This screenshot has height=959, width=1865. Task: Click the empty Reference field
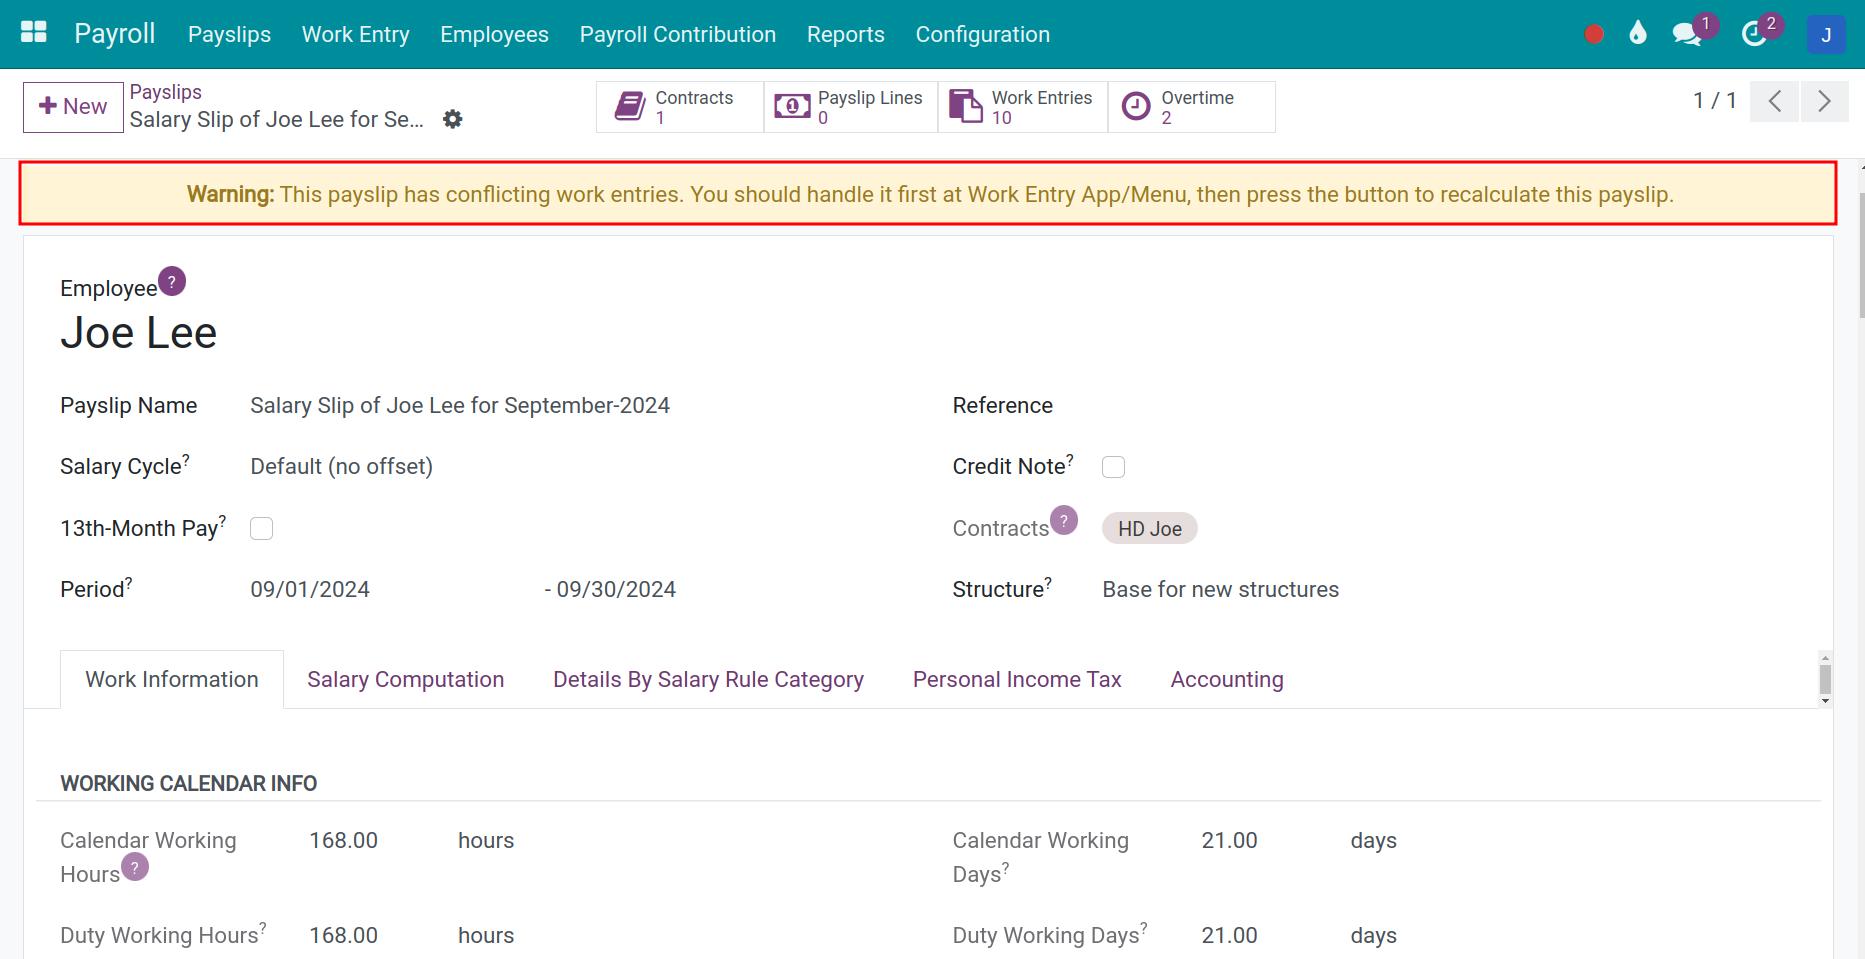pyautogui.click(x=1450, y=406)
